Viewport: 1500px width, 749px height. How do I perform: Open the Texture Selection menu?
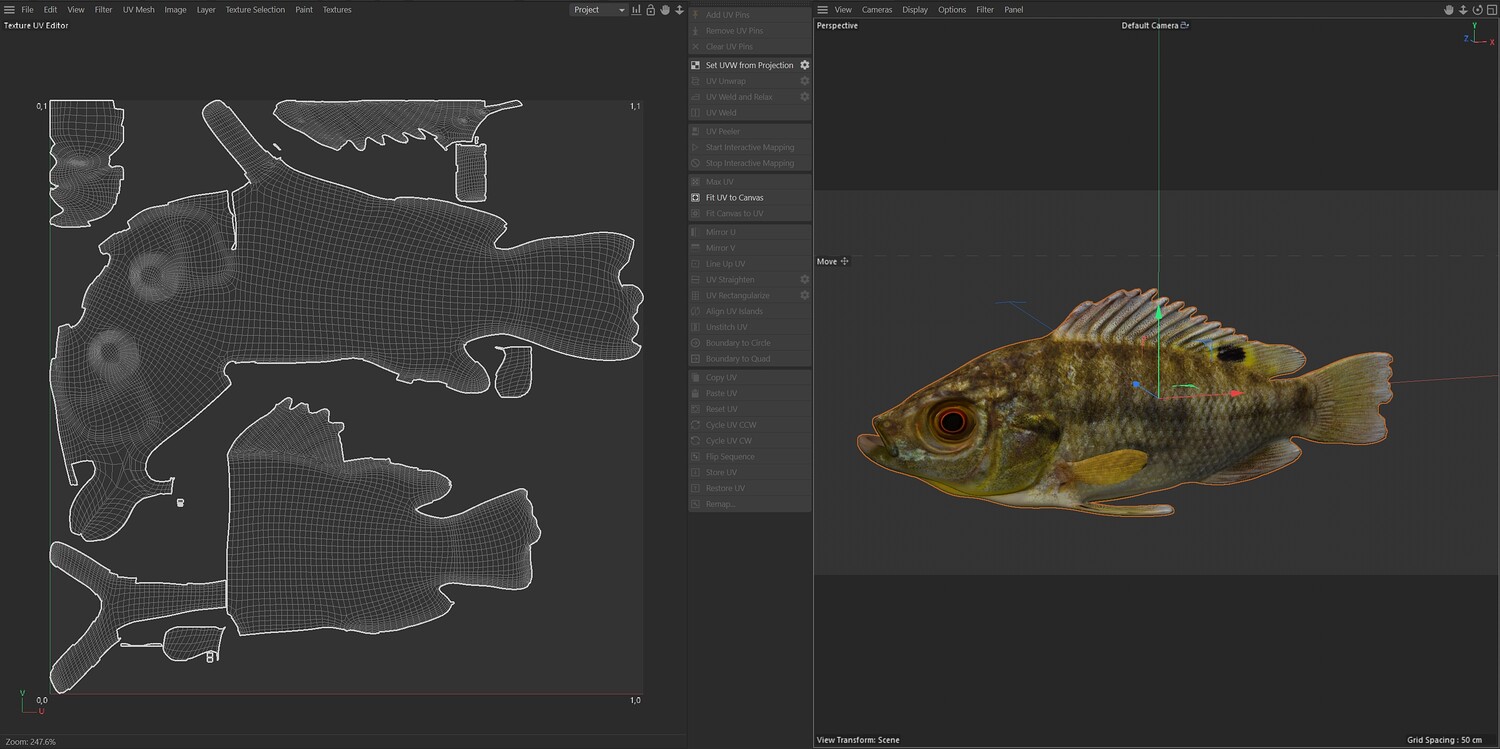(x=255, y=10)
